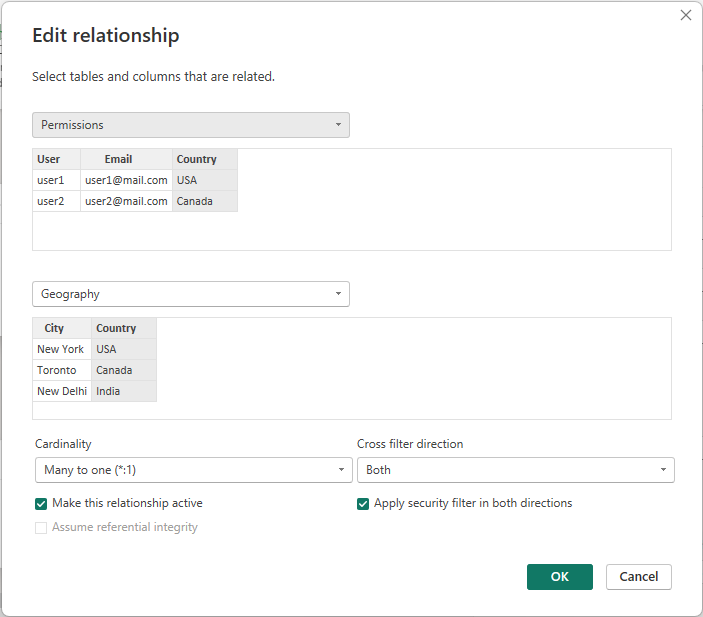Viewport: 703px width, 617px height.
Task: Open the Geography table dropdown
Action: click(190, 294)
